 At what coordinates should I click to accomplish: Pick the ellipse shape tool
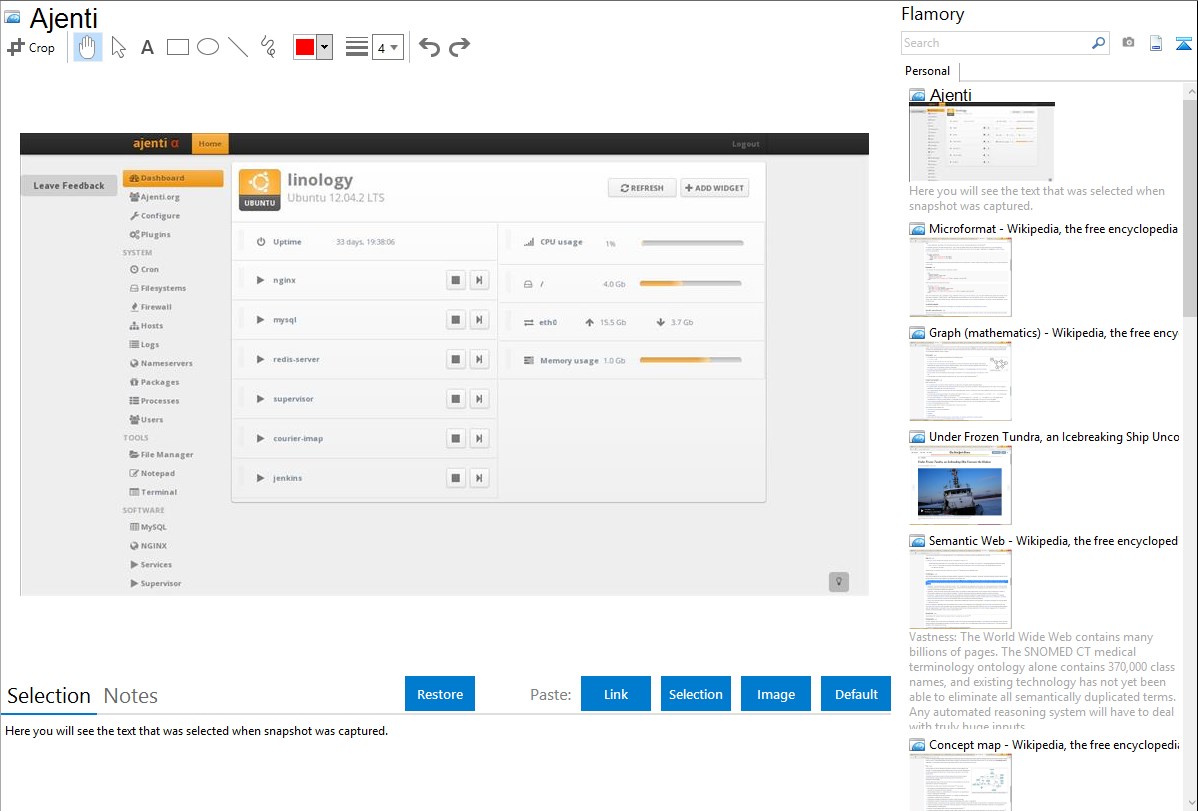[x=208, y=47]
